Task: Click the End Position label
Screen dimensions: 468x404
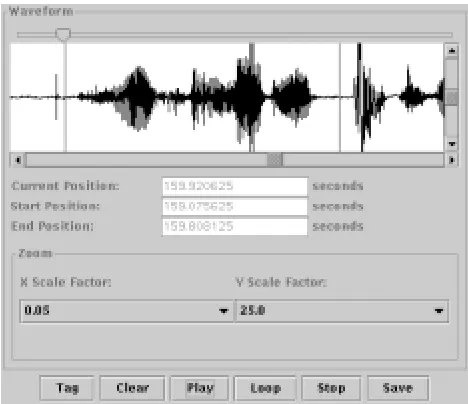Action: (x=52, y=226)
